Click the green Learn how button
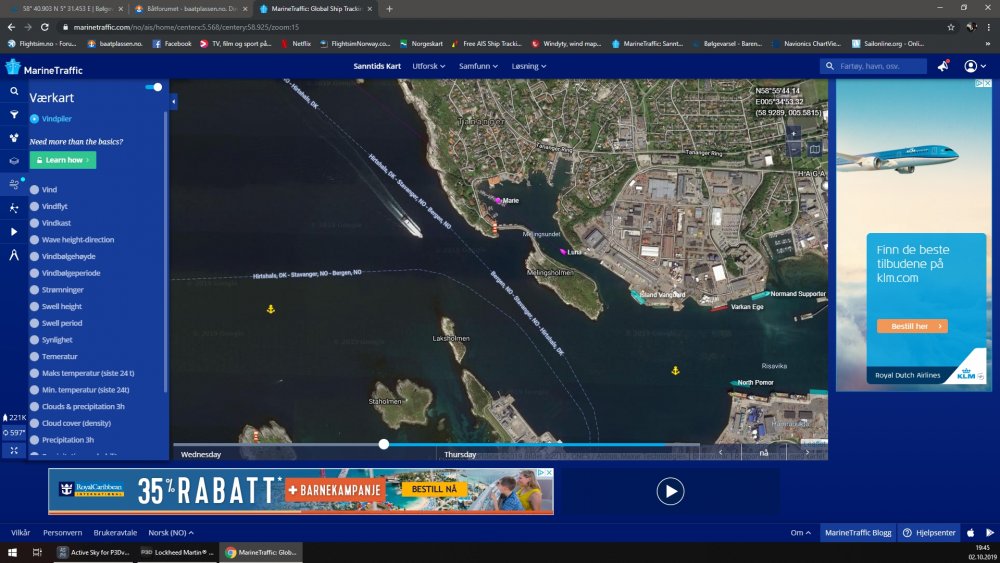This screenshot has height=563, width=1000. pos(62,160)
